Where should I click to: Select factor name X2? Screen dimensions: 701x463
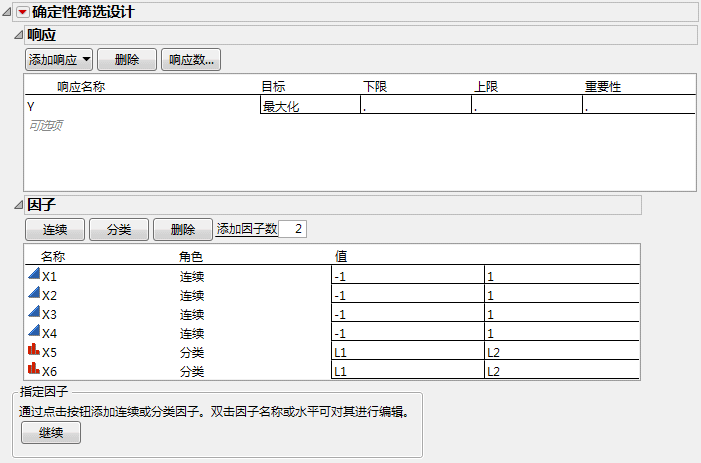click(49, 295)
